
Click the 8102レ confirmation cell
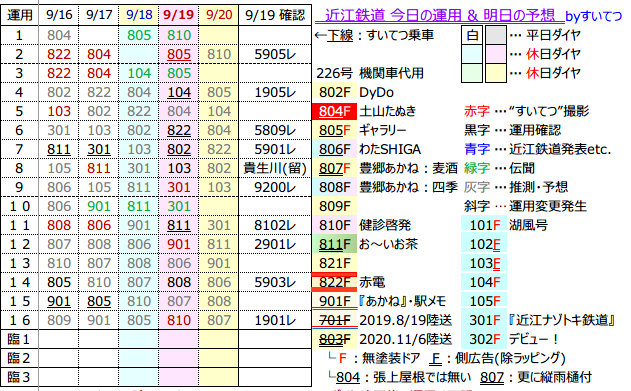275,225
